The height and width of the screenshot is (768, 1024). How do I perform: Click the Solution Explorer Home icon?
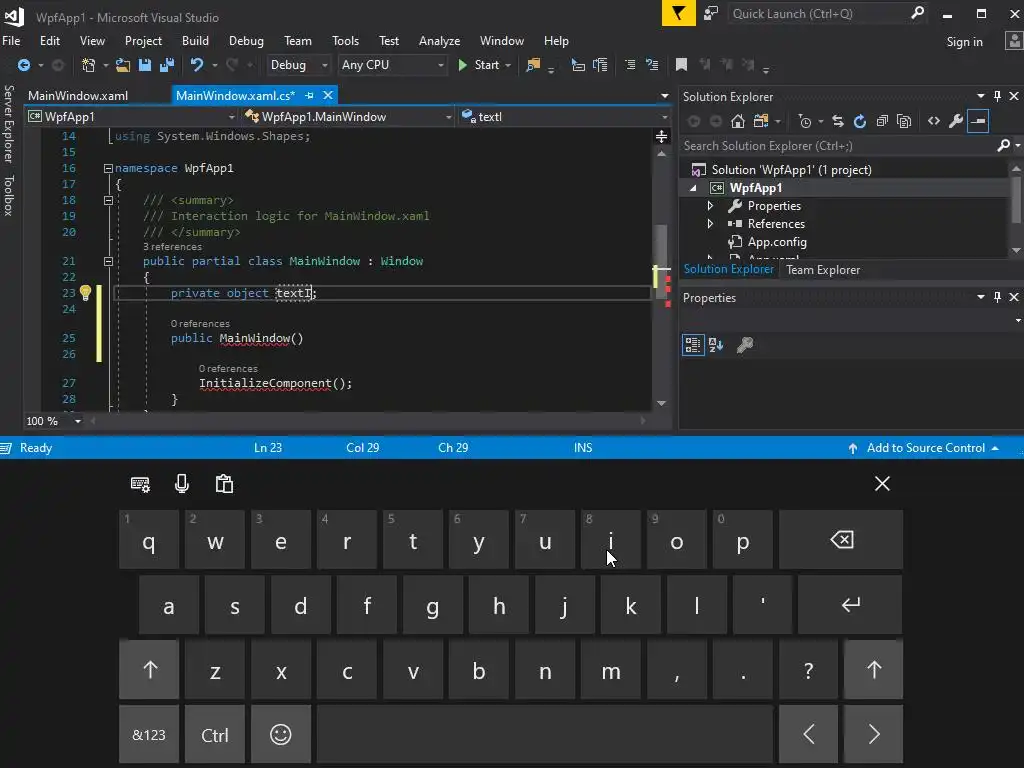pyautogui.click(x=738, y=121)
